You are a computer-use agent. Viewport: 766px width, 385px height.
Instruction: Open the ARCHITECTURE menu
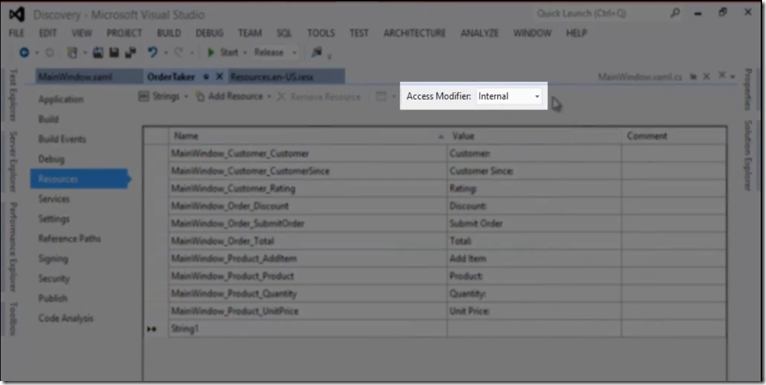tap(414, 33)
